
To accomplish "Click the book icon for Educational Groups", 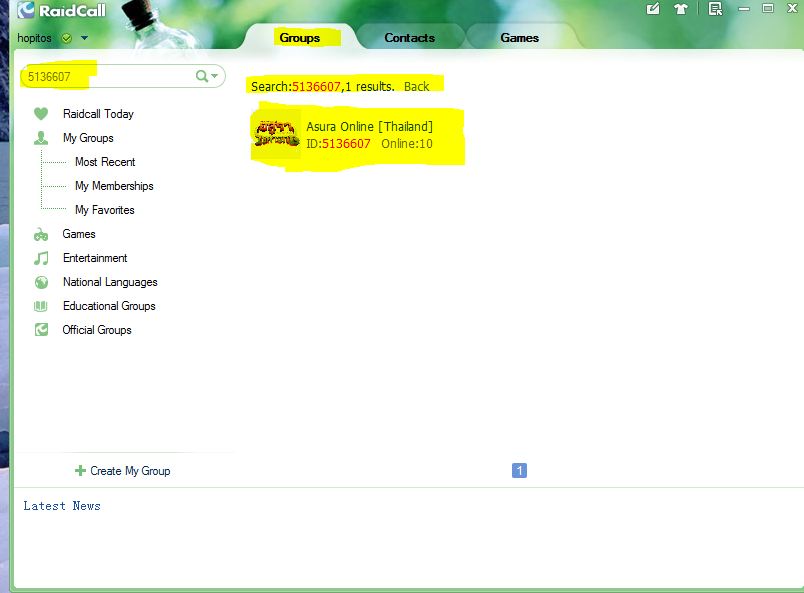I will [41, 306].
